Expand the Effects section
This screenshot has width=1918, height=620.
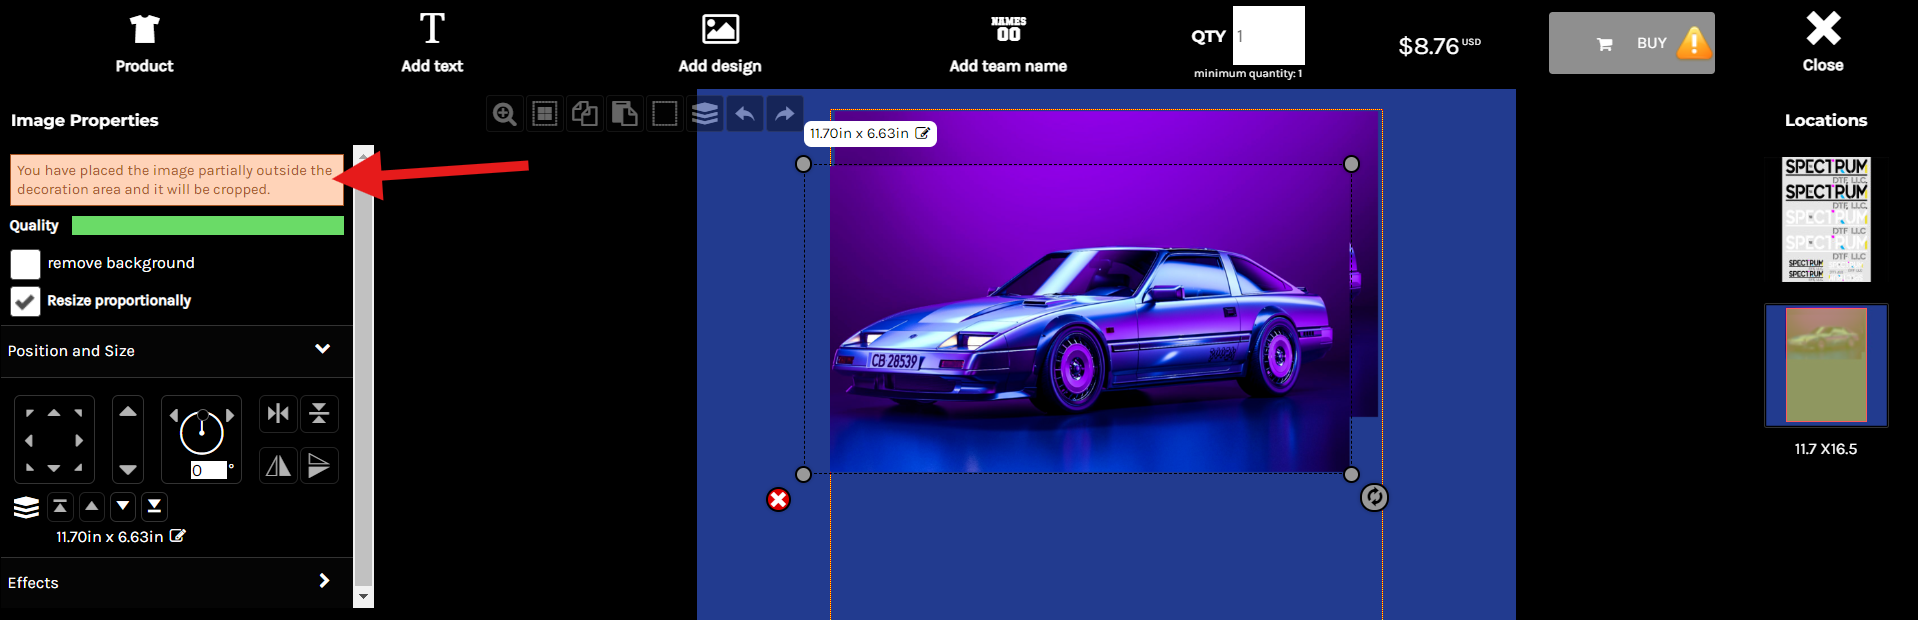tap(323, 582)
